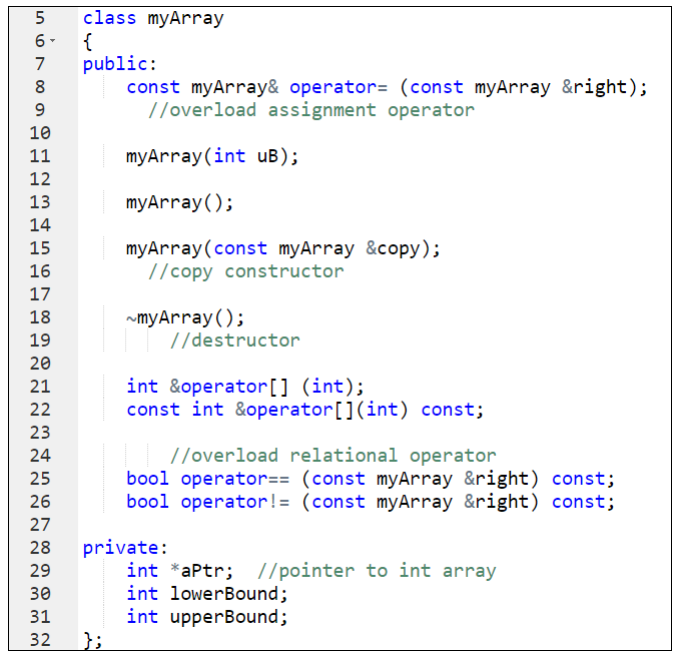This screenshot has height=652, width=673.
Task: Click line number 5 in the gutter
Action: (x=40, y=18)
